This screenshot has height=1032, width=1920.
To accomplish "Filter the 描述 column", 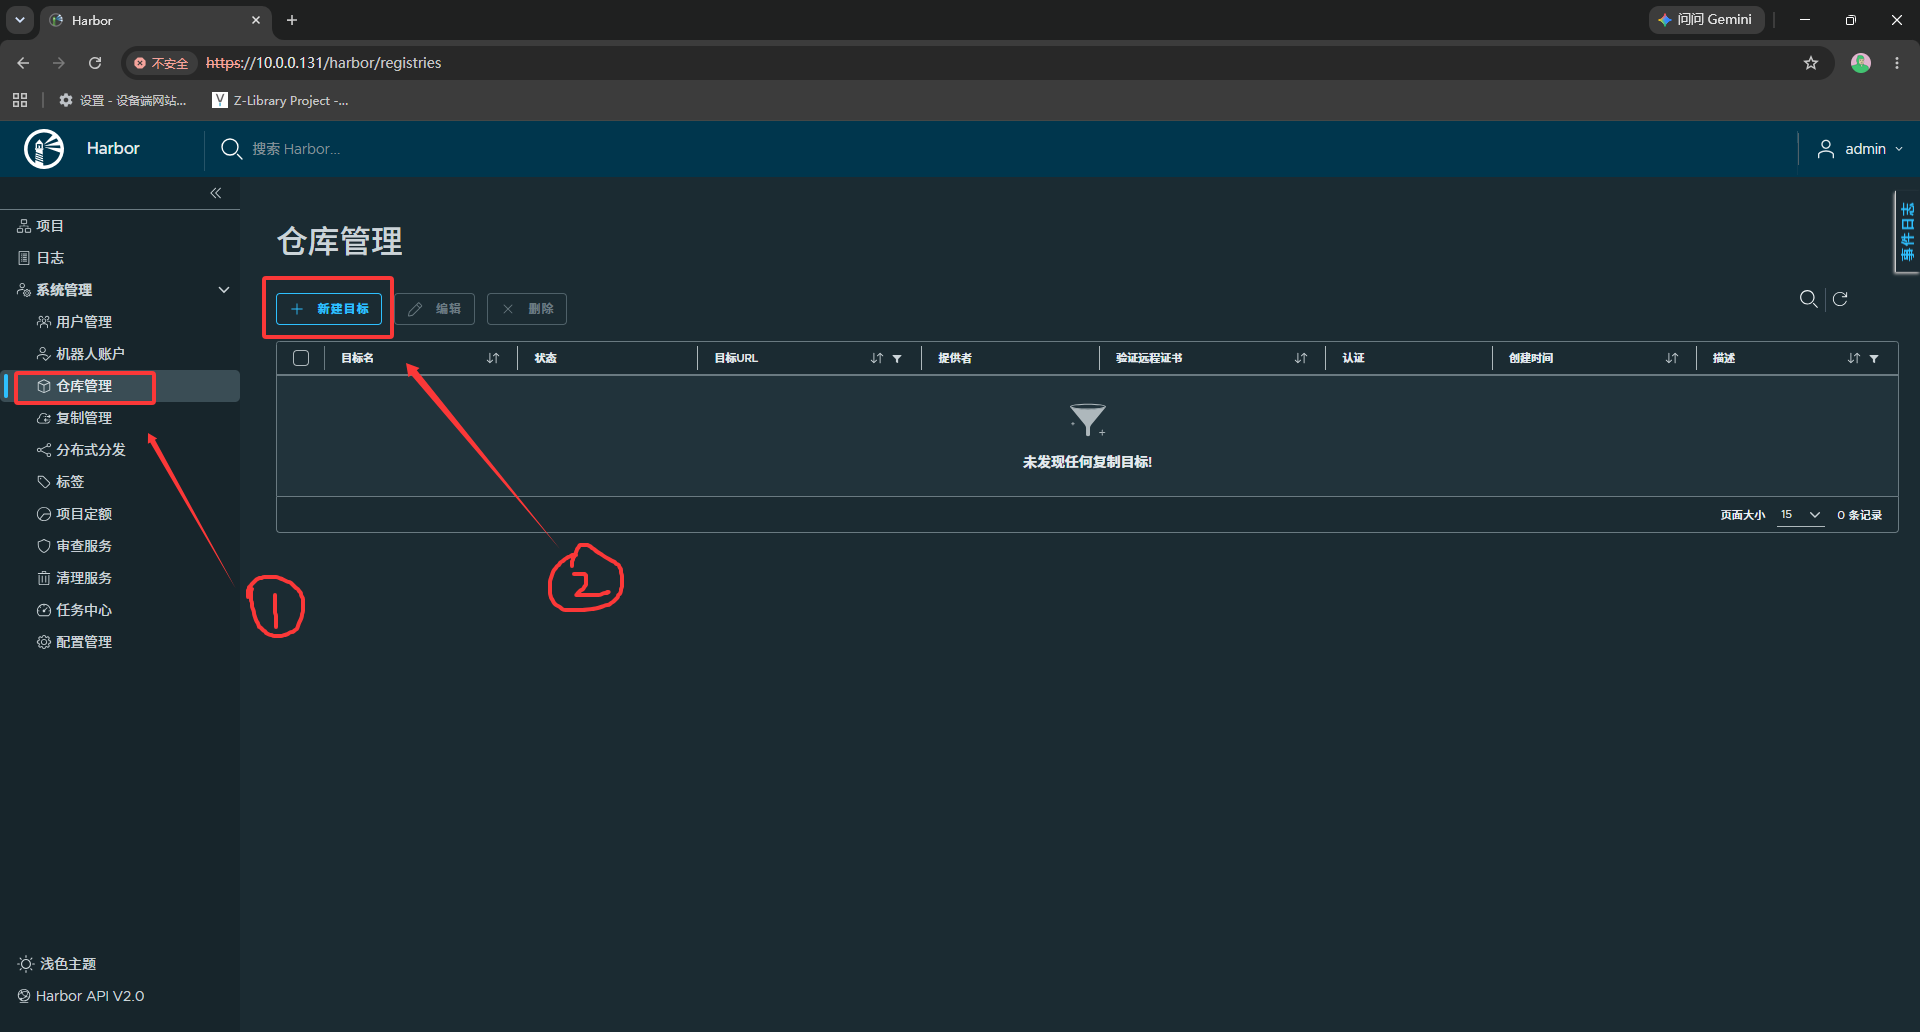I will pyautogui.click(x=1874, y=358).
